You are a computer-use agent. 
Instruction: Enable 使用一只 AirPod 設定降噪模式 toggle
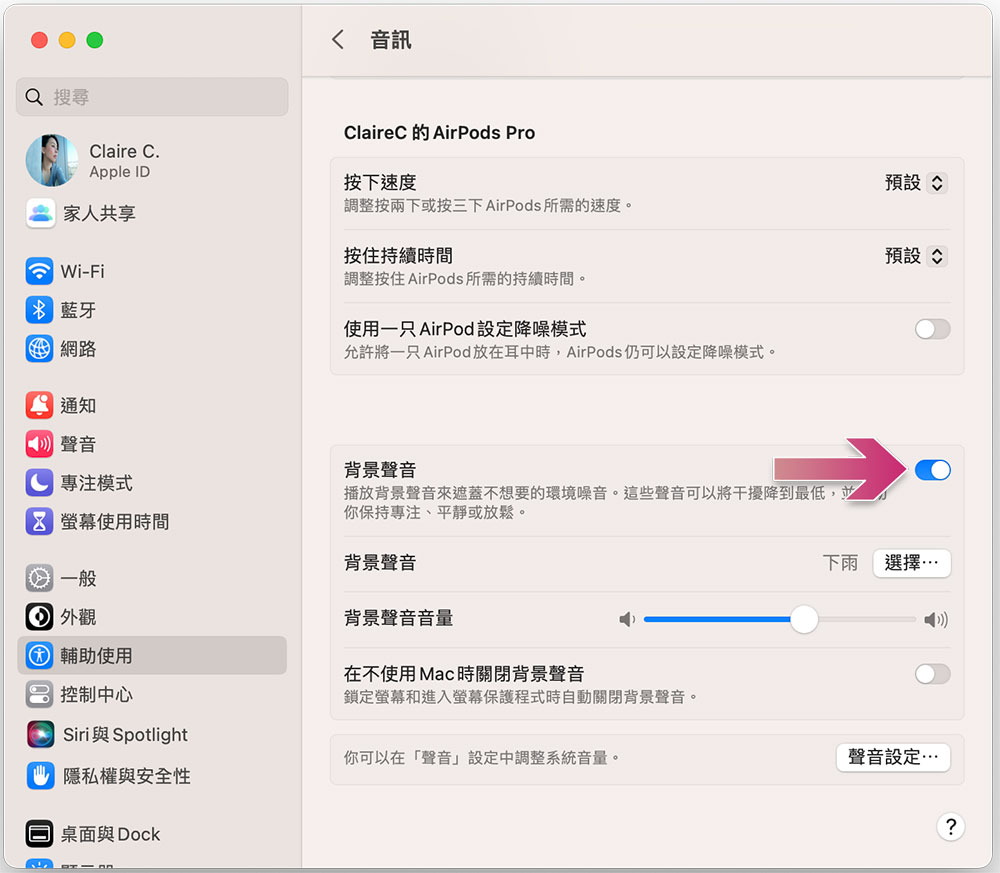[932, 330]
